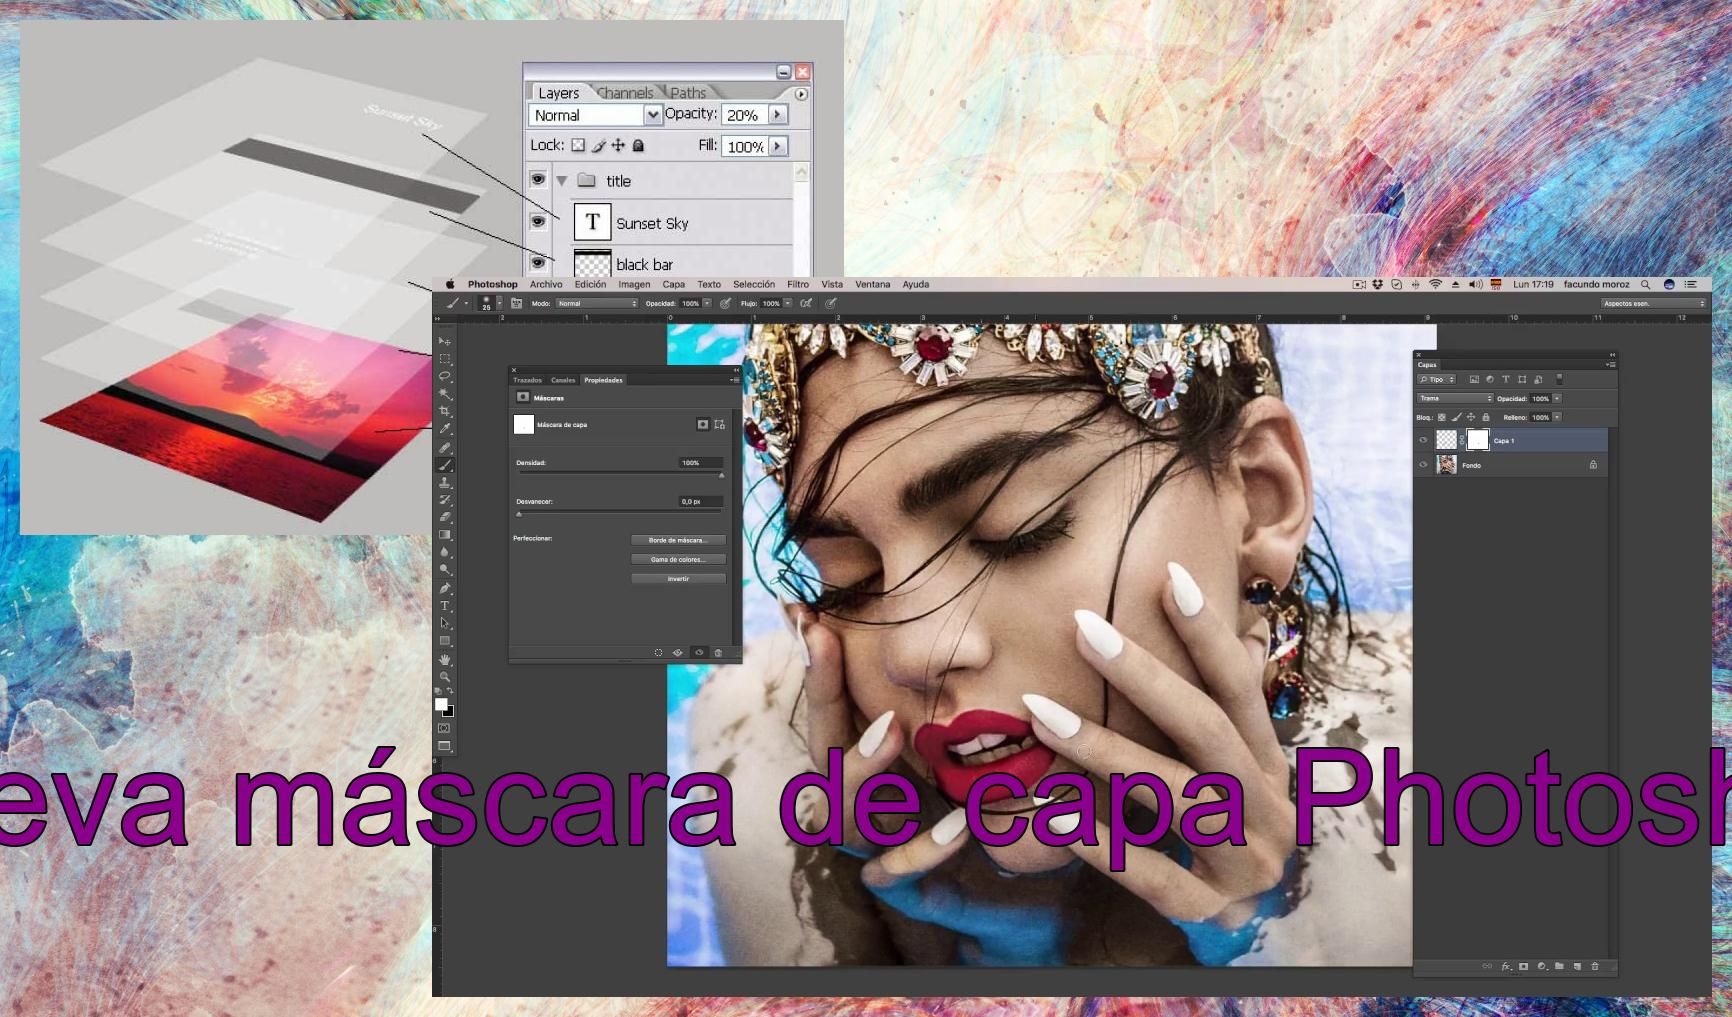Select the Blur tool

tap(445, 552)
